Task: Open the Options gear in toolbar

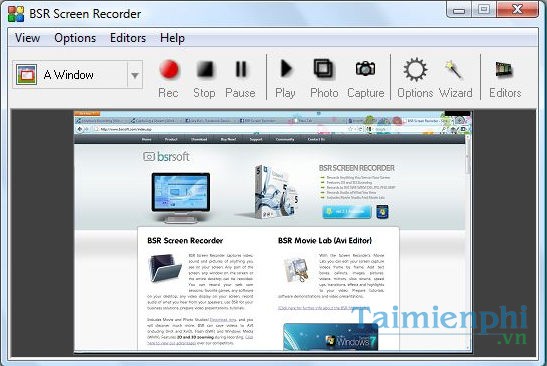Action: point(415,79)
